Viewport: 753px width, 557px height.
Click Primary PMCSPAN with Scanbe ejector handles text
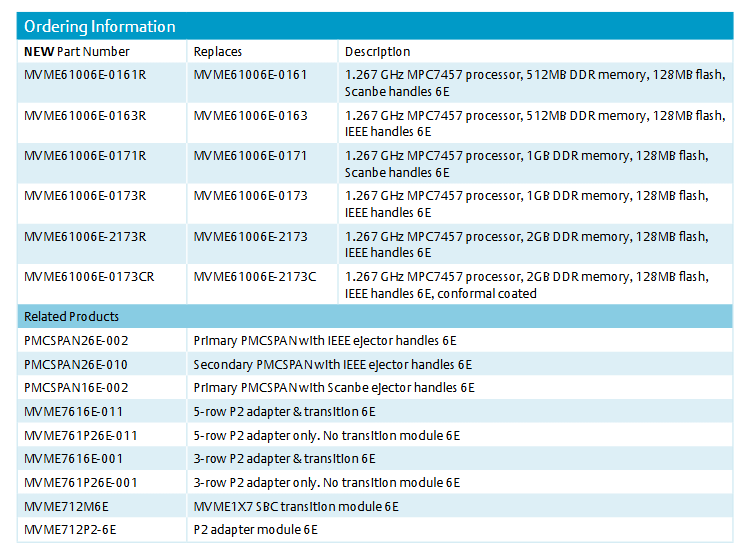(x=334, y=388)
